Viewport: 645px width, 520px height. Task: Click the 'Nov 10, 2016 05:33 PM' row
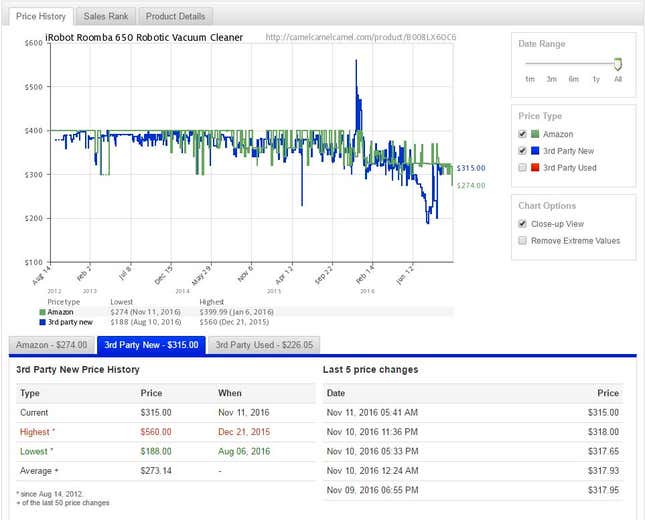click(473, 451)
